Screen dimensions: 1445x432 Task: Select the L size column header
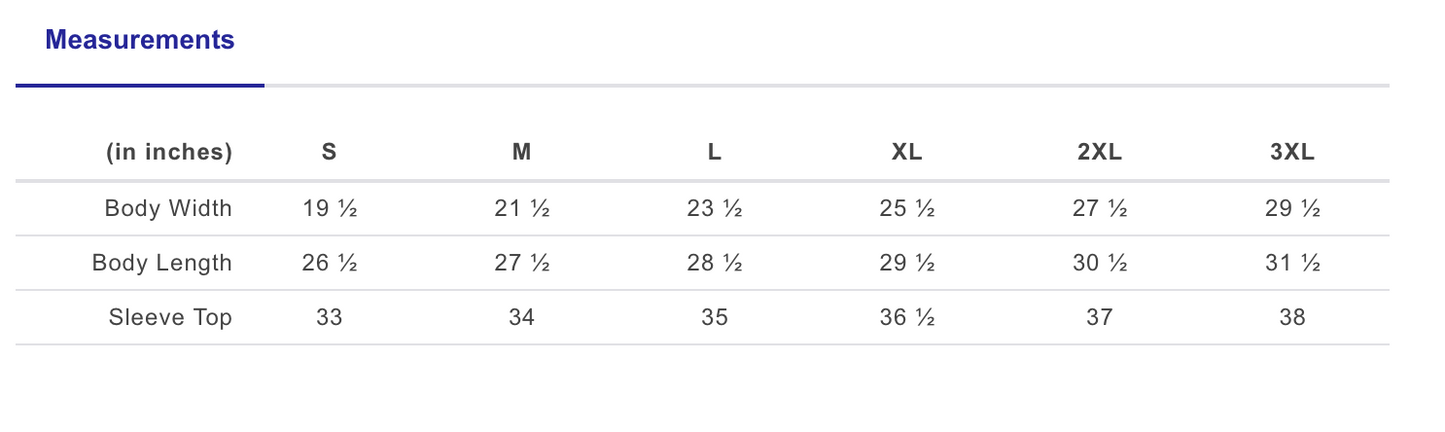coord(714,152)
